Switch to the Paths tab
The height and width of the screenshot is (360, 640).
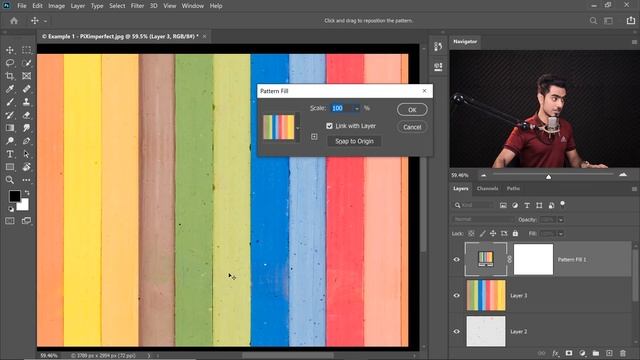(513, 189)
